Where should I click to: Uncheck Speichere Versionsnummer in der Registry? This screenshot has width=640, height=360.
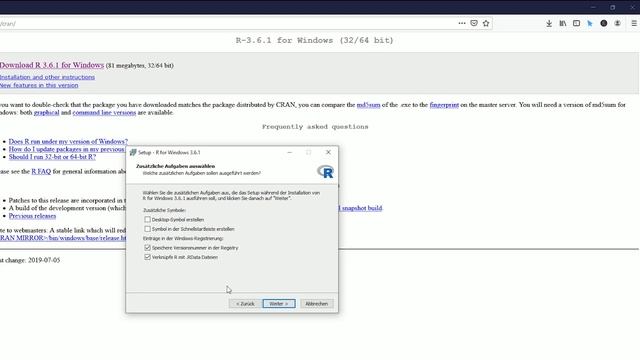[147, 248]
